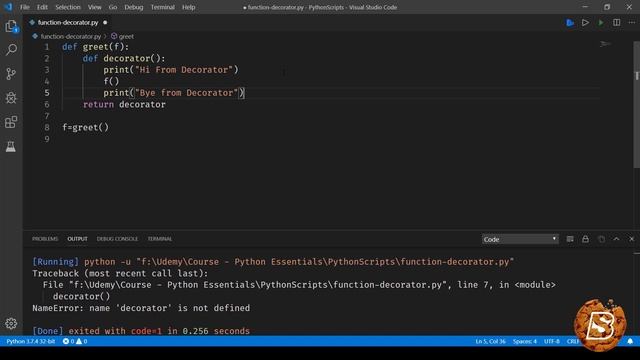Click on the f=greet() code line
The image size is (640, 360).
click(85, 127)
